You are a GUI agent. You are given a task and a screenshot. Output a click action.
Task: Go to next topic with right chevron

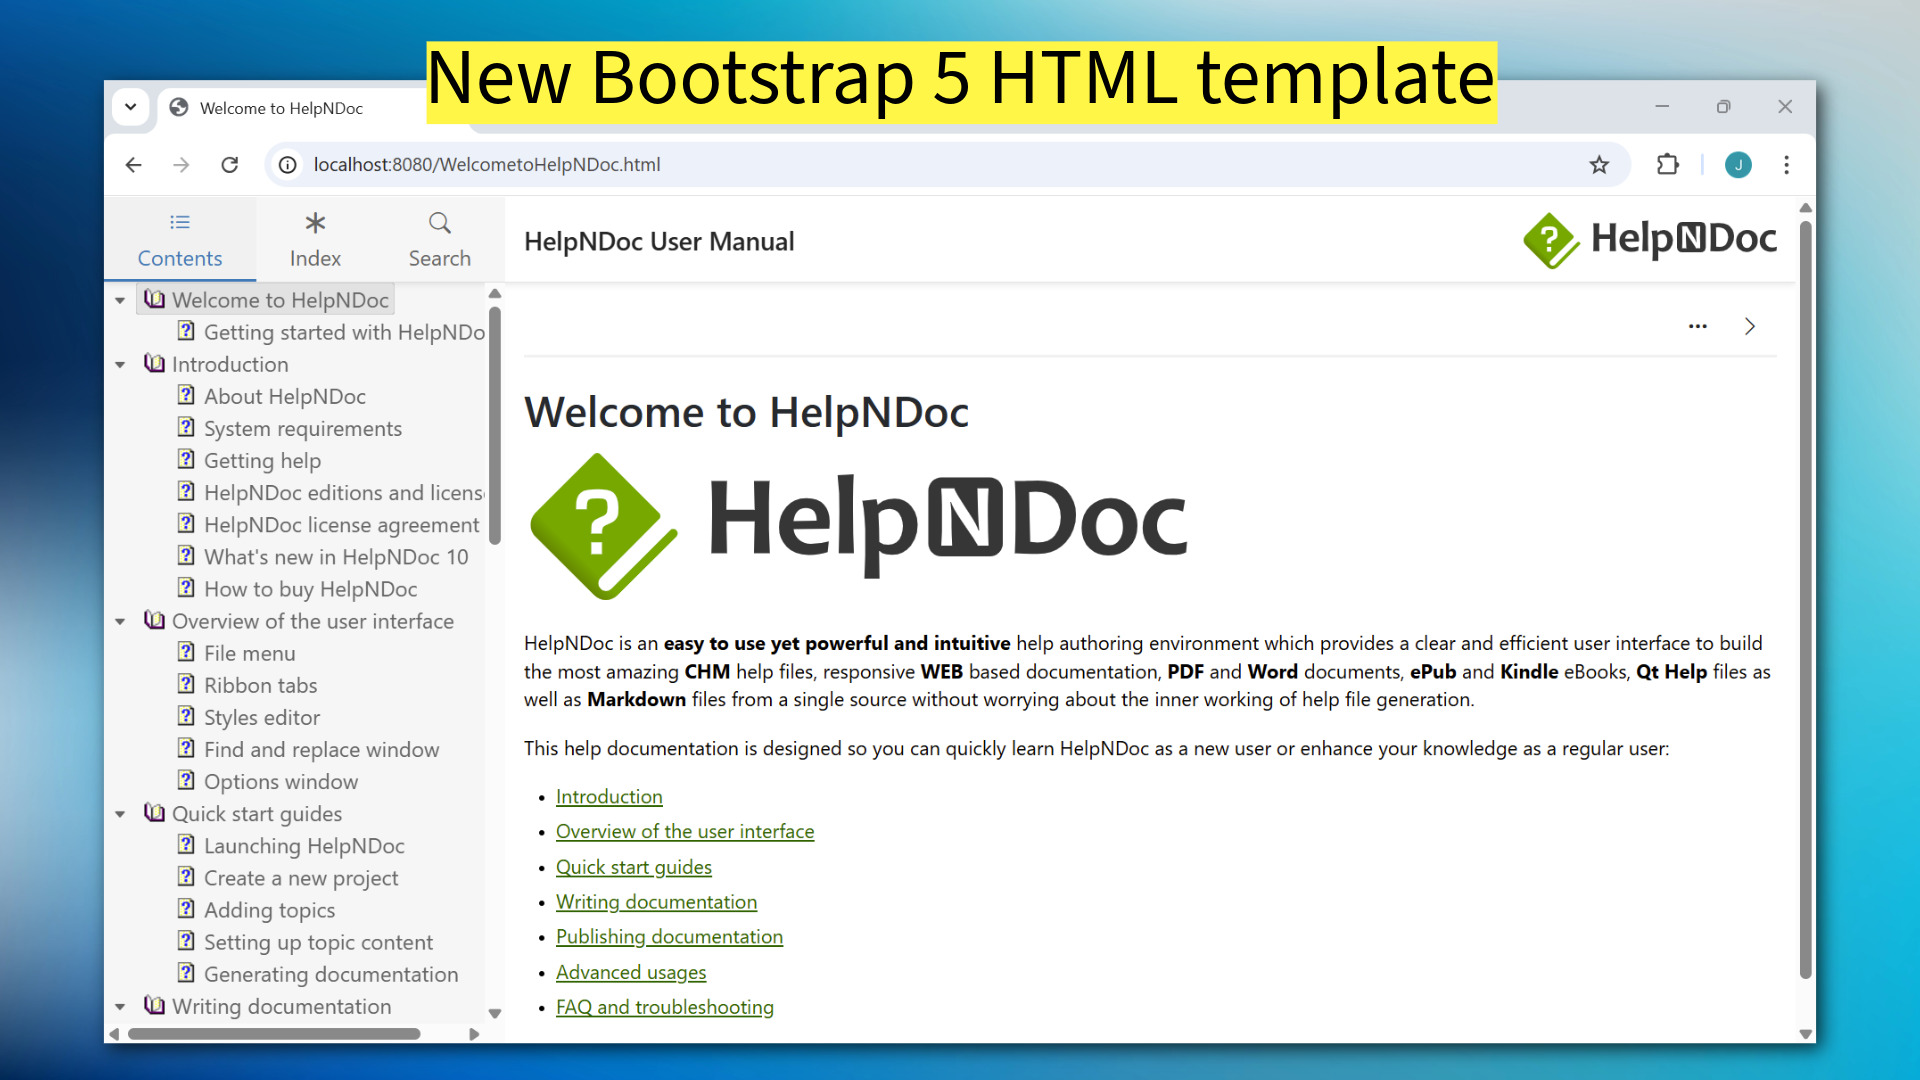(1750, 327)
